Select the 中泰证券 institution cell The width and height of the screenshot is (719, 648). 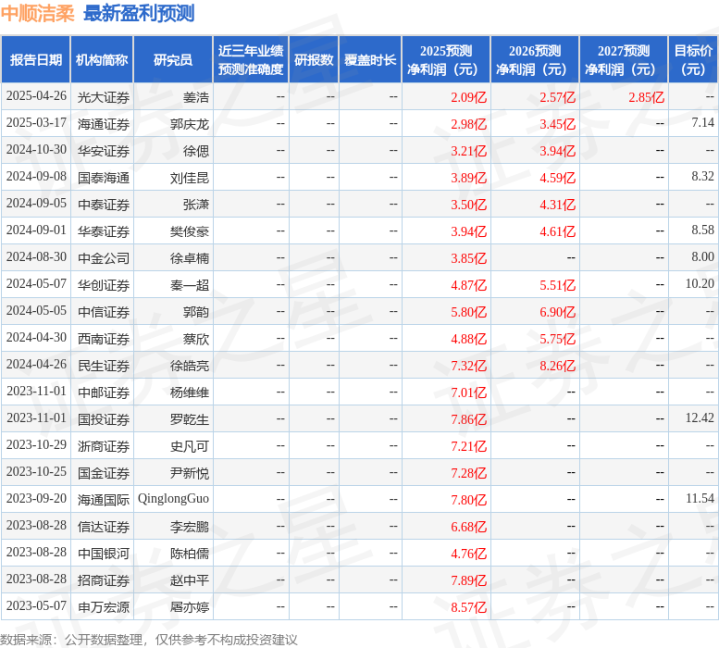point(103,205)
